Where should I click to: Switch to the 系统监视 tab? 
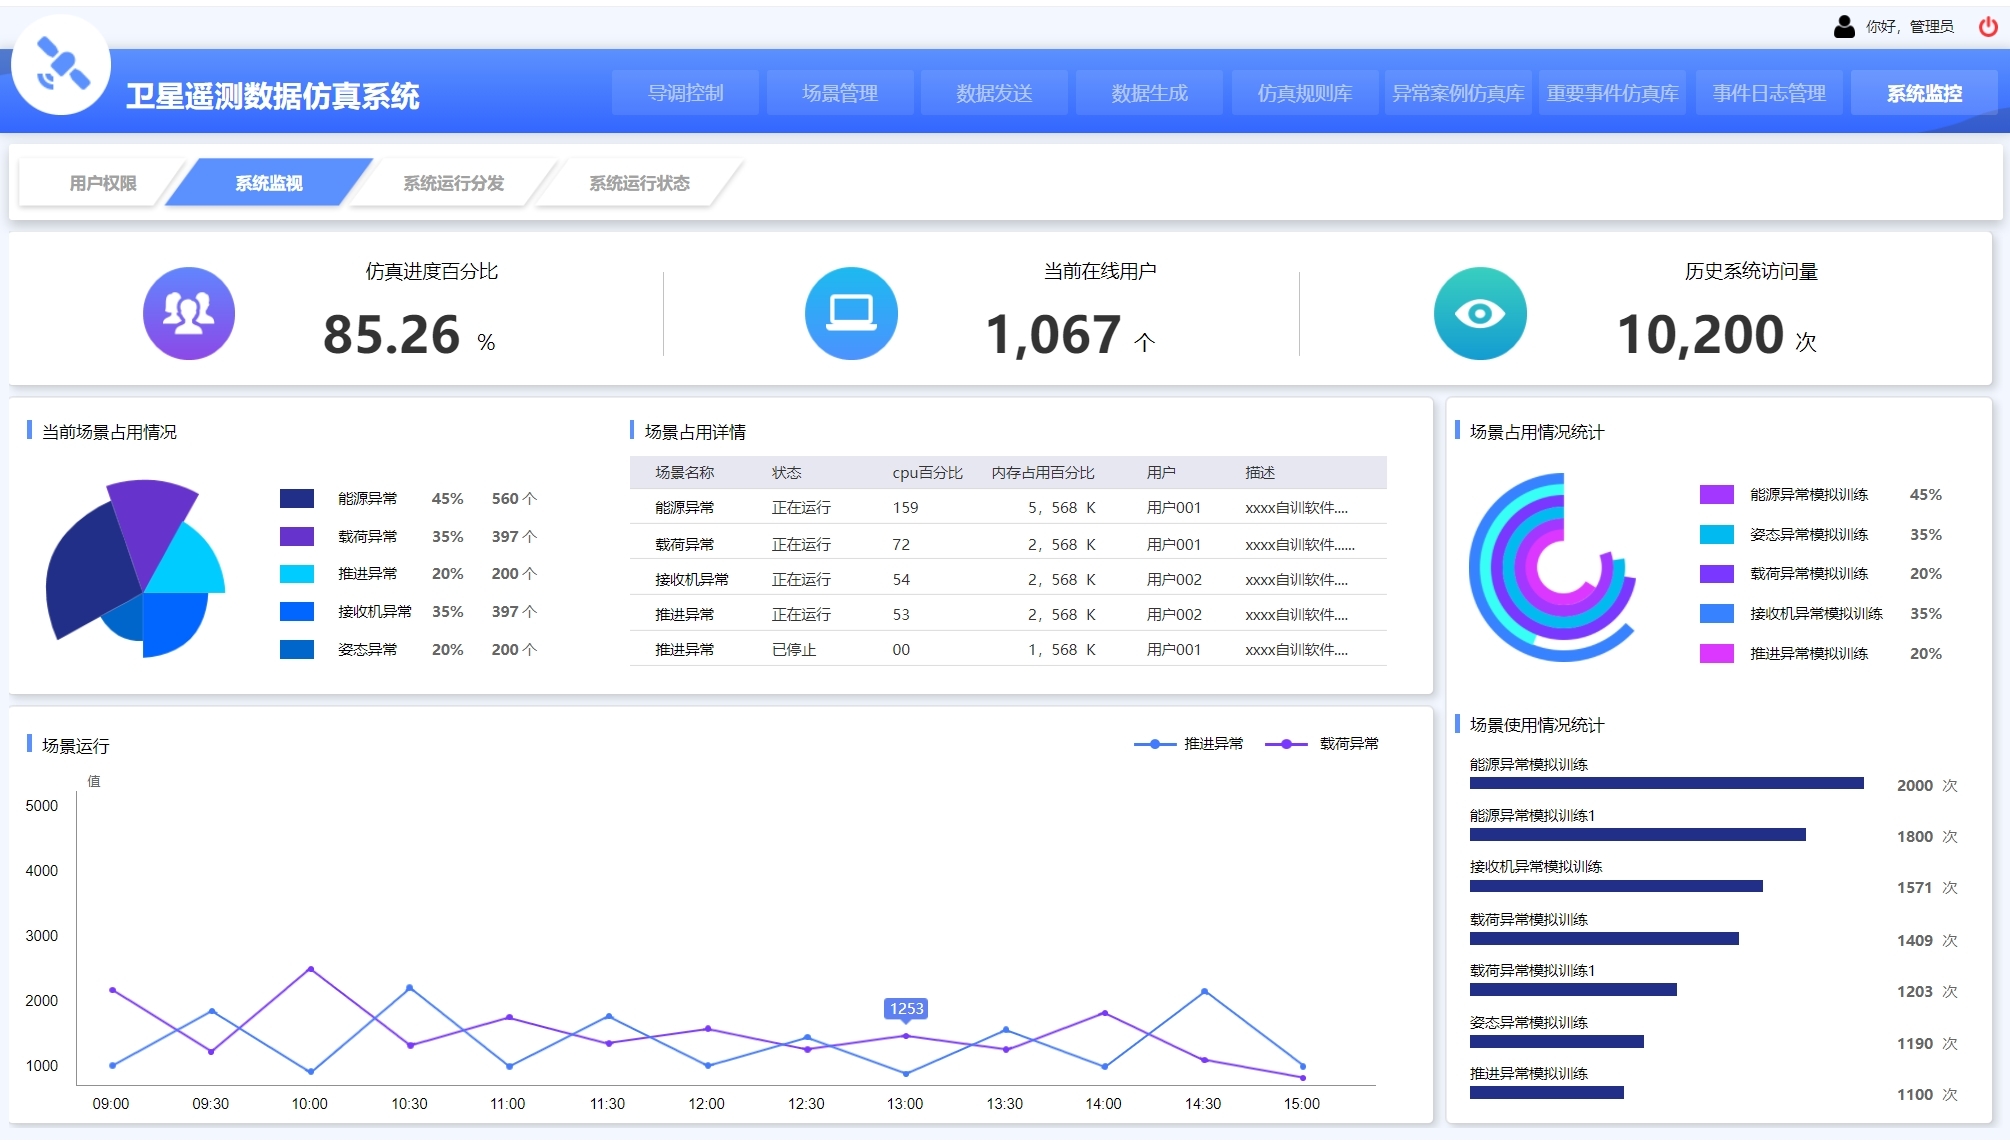coord(269,183)
